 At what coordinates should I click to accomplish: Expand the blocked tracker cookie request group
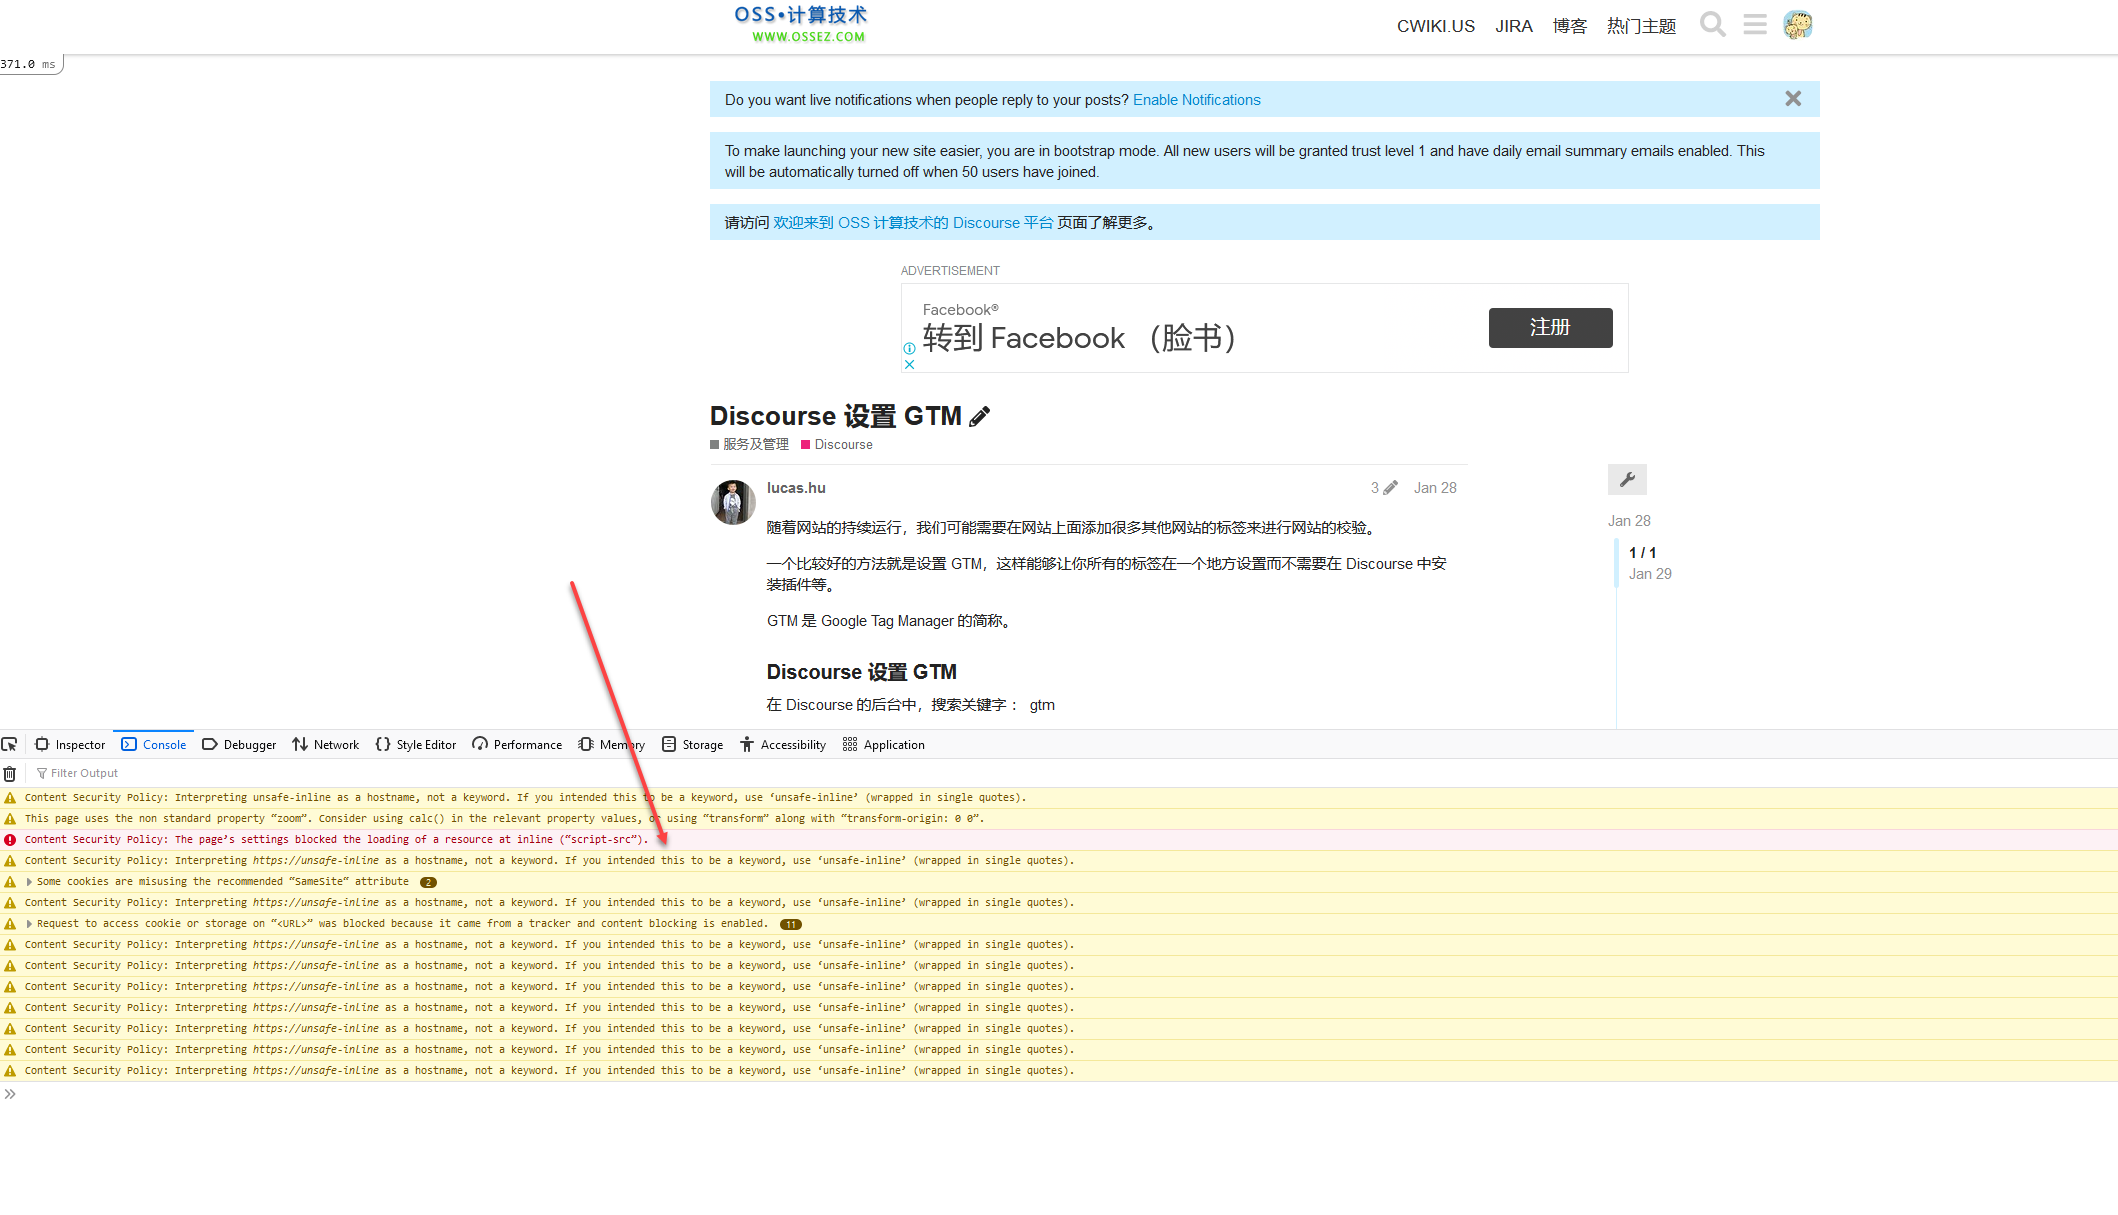[x=29, y=924]
